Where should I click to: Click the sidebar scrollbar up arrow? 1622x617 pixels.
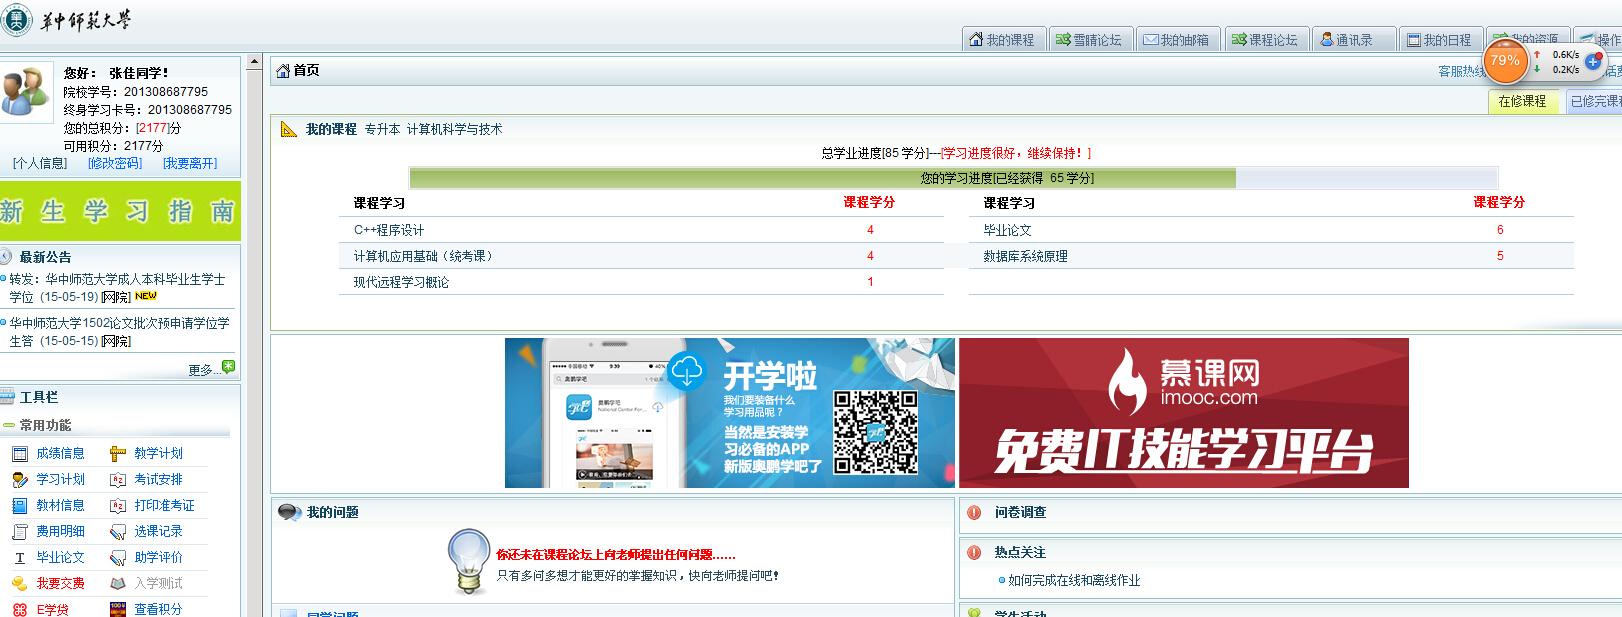point(254,62)
